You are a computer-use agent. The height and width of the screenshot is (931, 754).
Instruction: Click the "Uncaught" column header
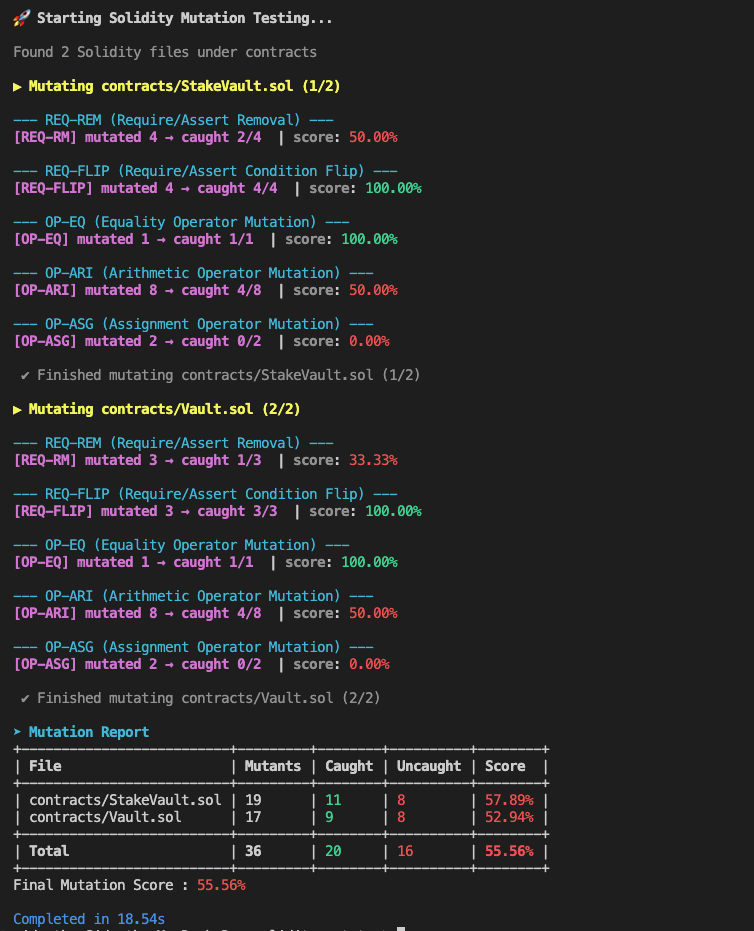coord(429,767)
